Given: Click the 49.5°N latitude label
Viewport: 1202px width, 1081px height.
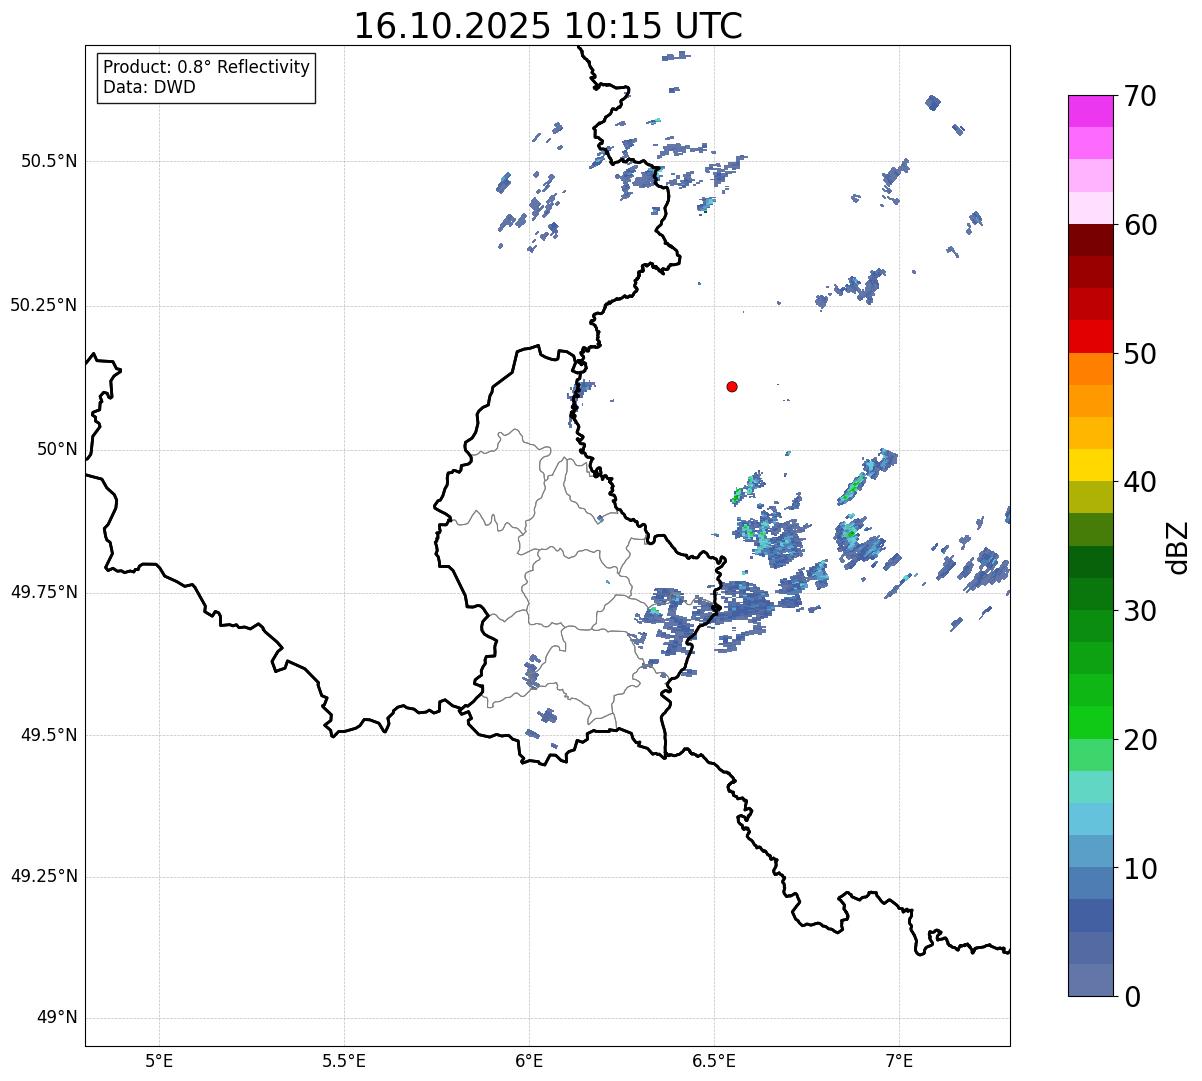Looking at the screenshot, I should (x=48, y=735).
